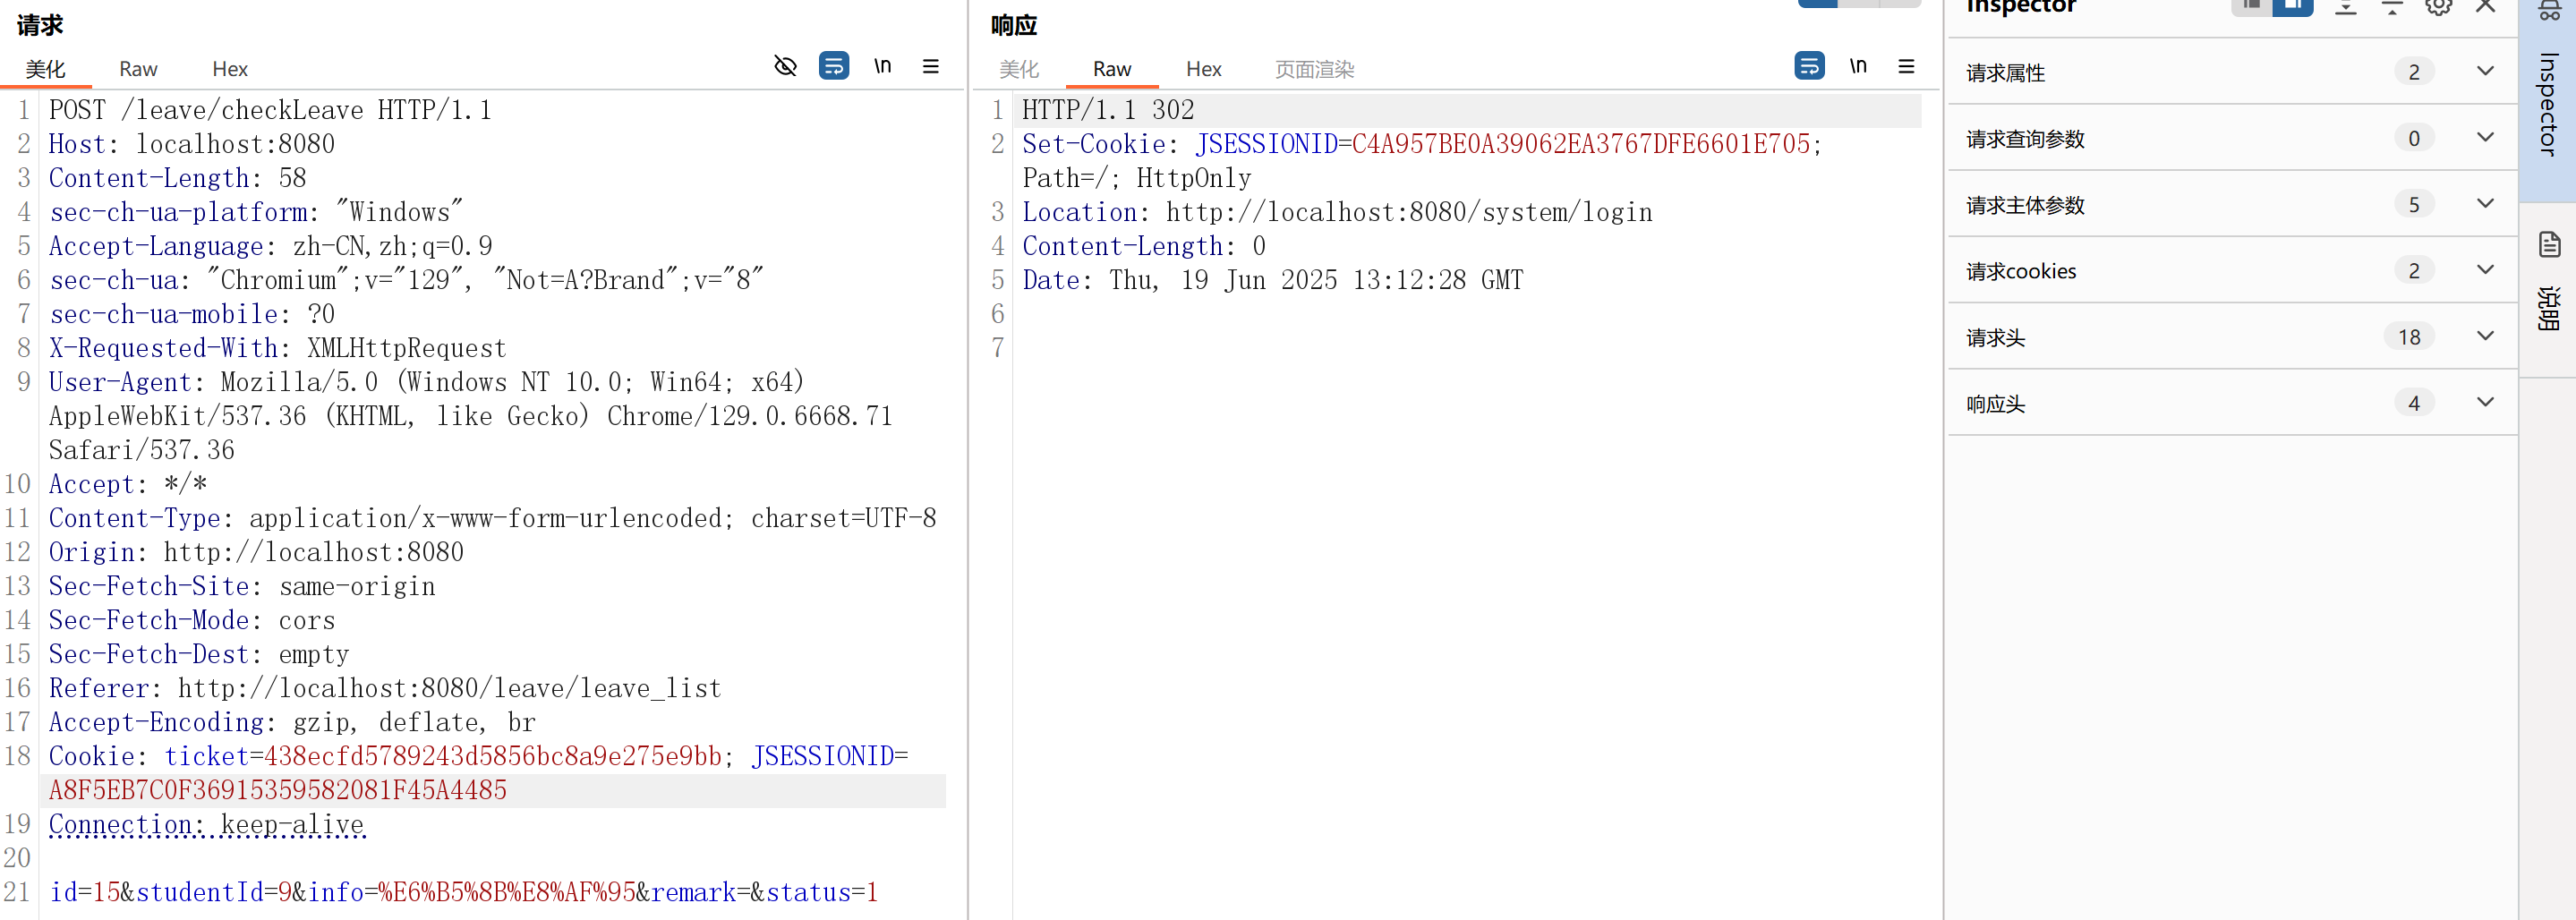The width and height of the screenshot is (2576, 920).
Task: Switch Inspector to right-docked layout
Action: tap(2292, 6)
